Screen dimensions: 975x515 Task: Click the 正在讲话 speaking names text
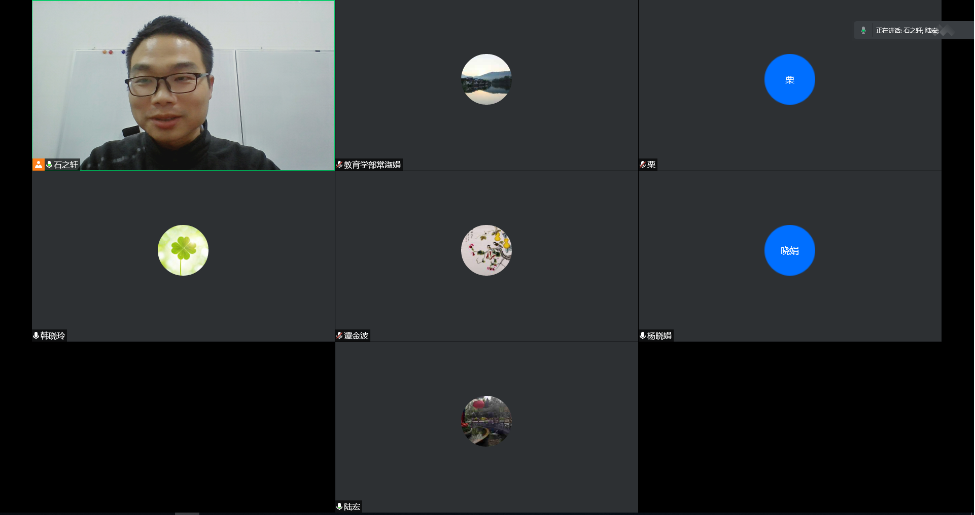[907, 31]
